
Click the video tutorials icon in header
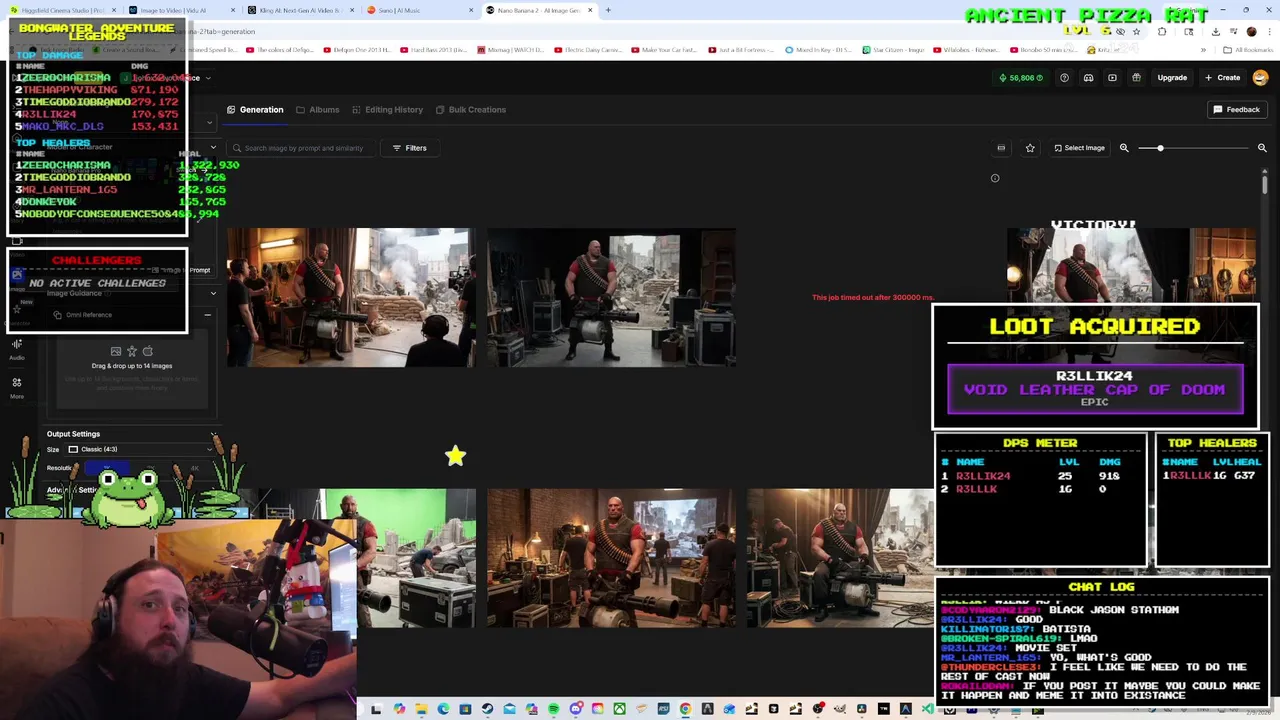pyautogui.click(x=1112, y=77)
